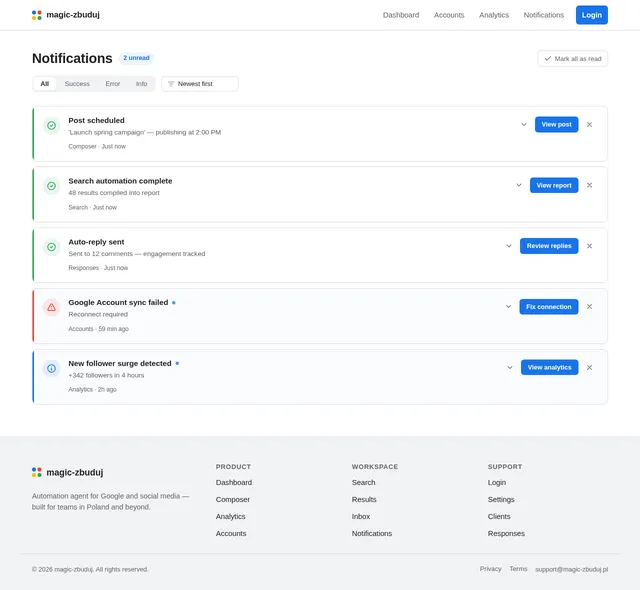
Task: Click the 2 unread badge
Action: (x=136, y=58)
